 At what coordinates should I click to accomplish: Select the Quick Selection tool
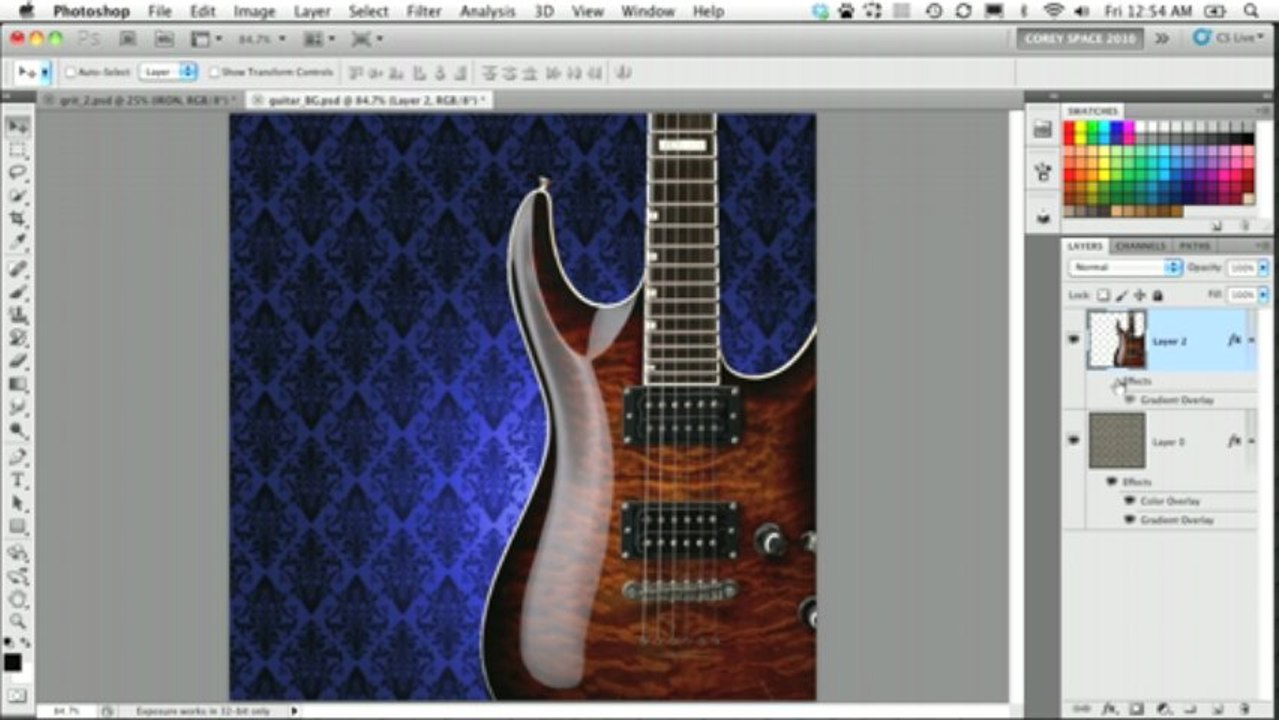coord(17,196)
